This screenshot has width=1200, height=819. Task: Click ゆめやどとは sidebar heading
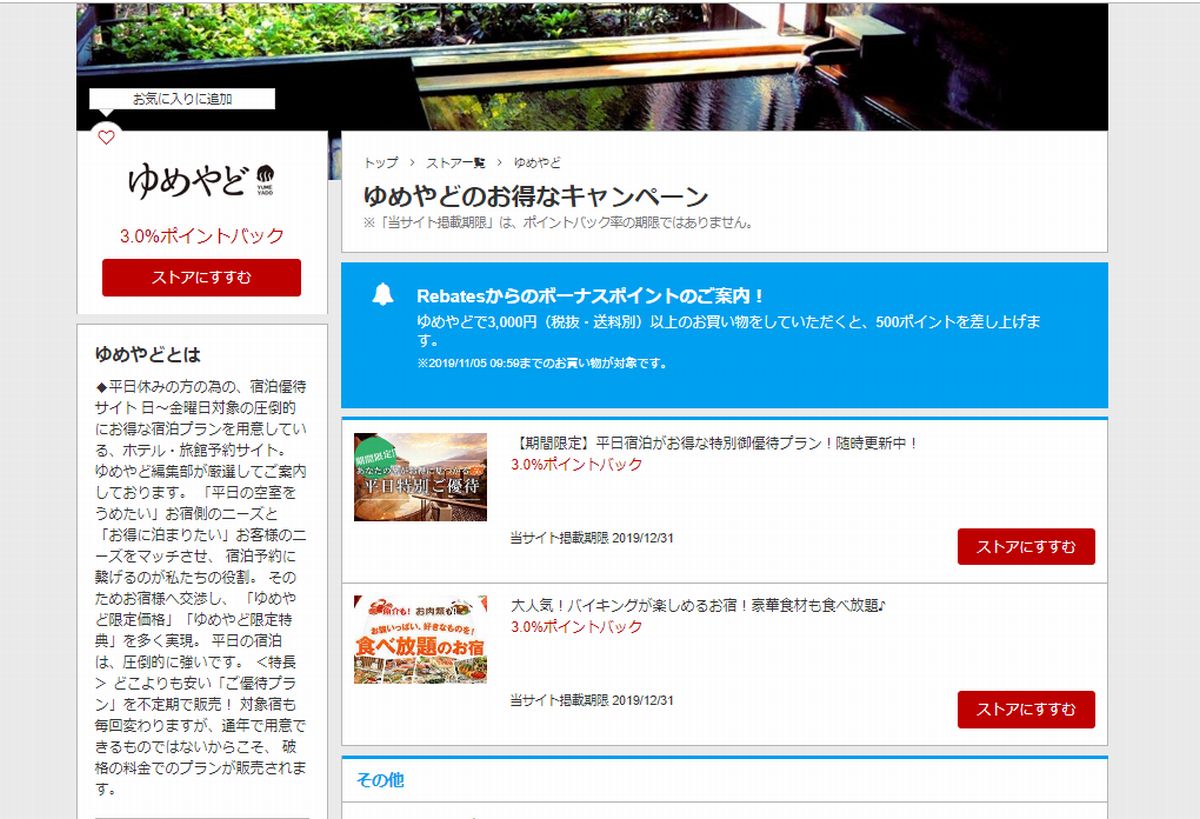click(x=148, y=354)
